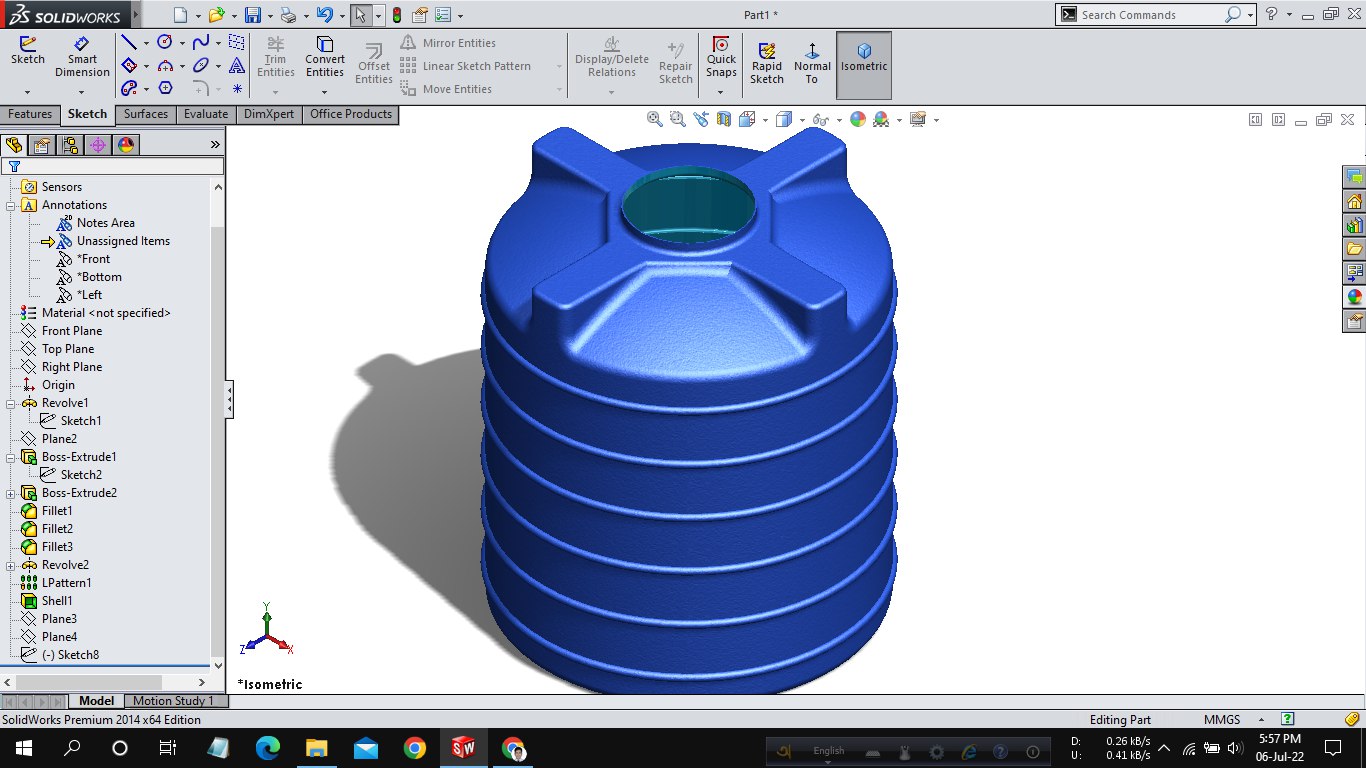Select the Line sketch tool
Image resolution: width=1366 pixels, height=768 pixels.
tap(128, 42)
